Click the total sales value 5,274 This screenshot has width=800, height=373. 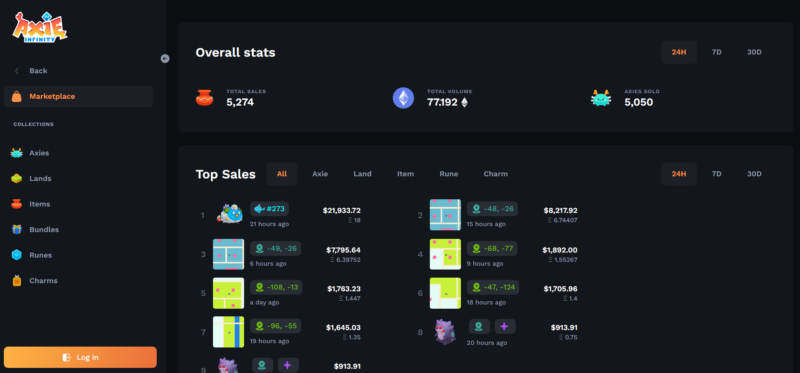(x=240, y=102)
